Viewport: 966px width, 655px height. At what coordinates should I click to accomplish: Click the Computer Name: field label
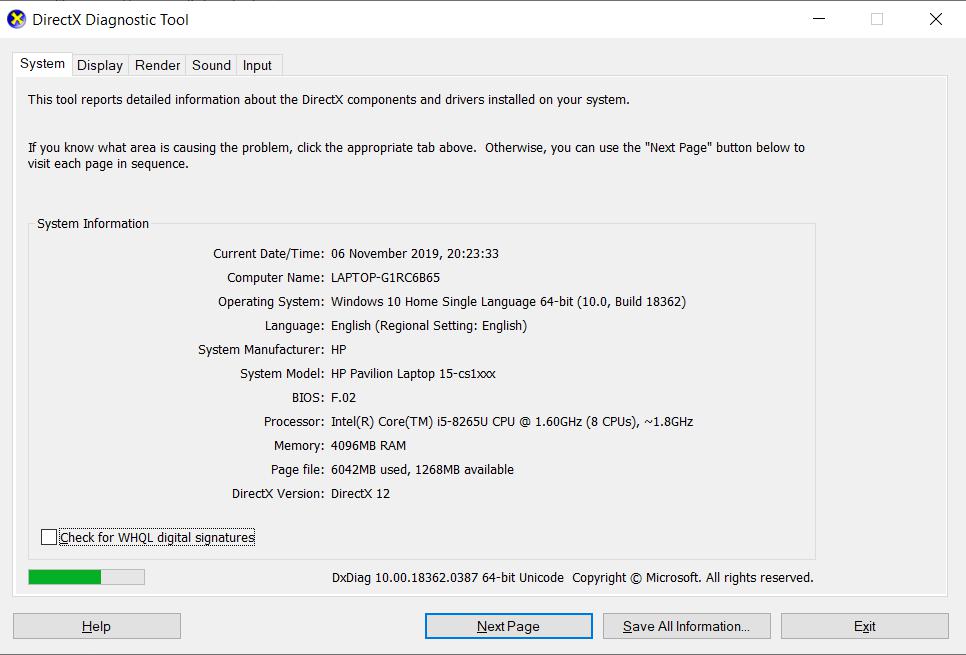click(x=275, y=278)
